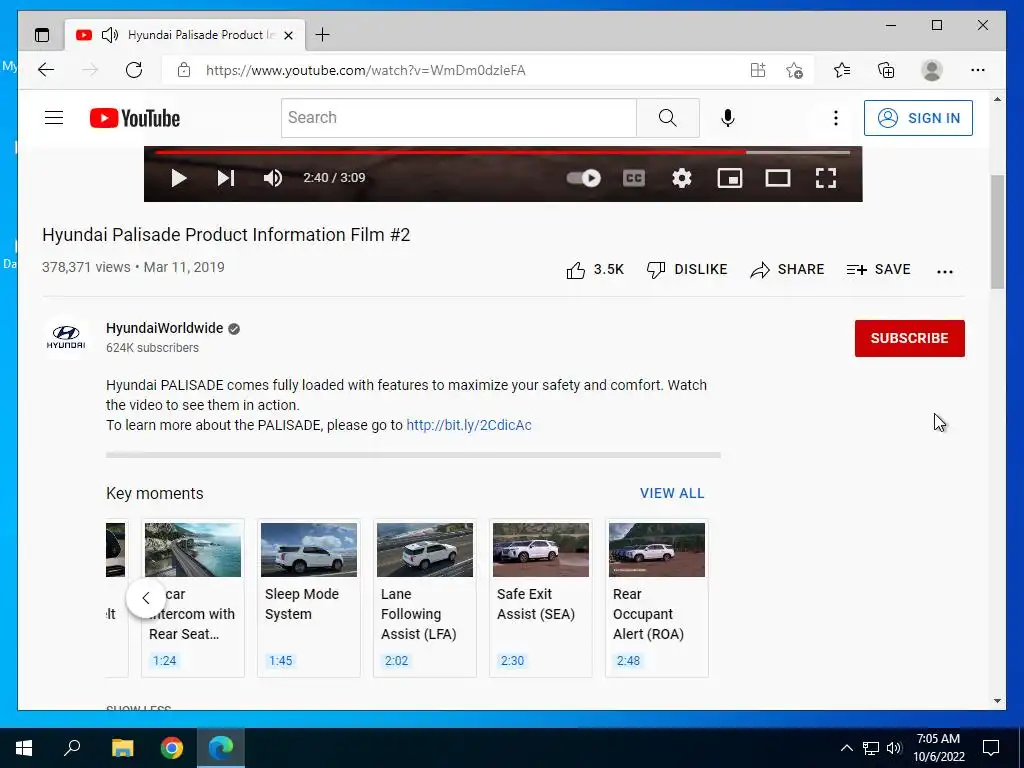Open Windows taskbar search
This screenshot has height=768, width=1024.
[x=72, y=748]
